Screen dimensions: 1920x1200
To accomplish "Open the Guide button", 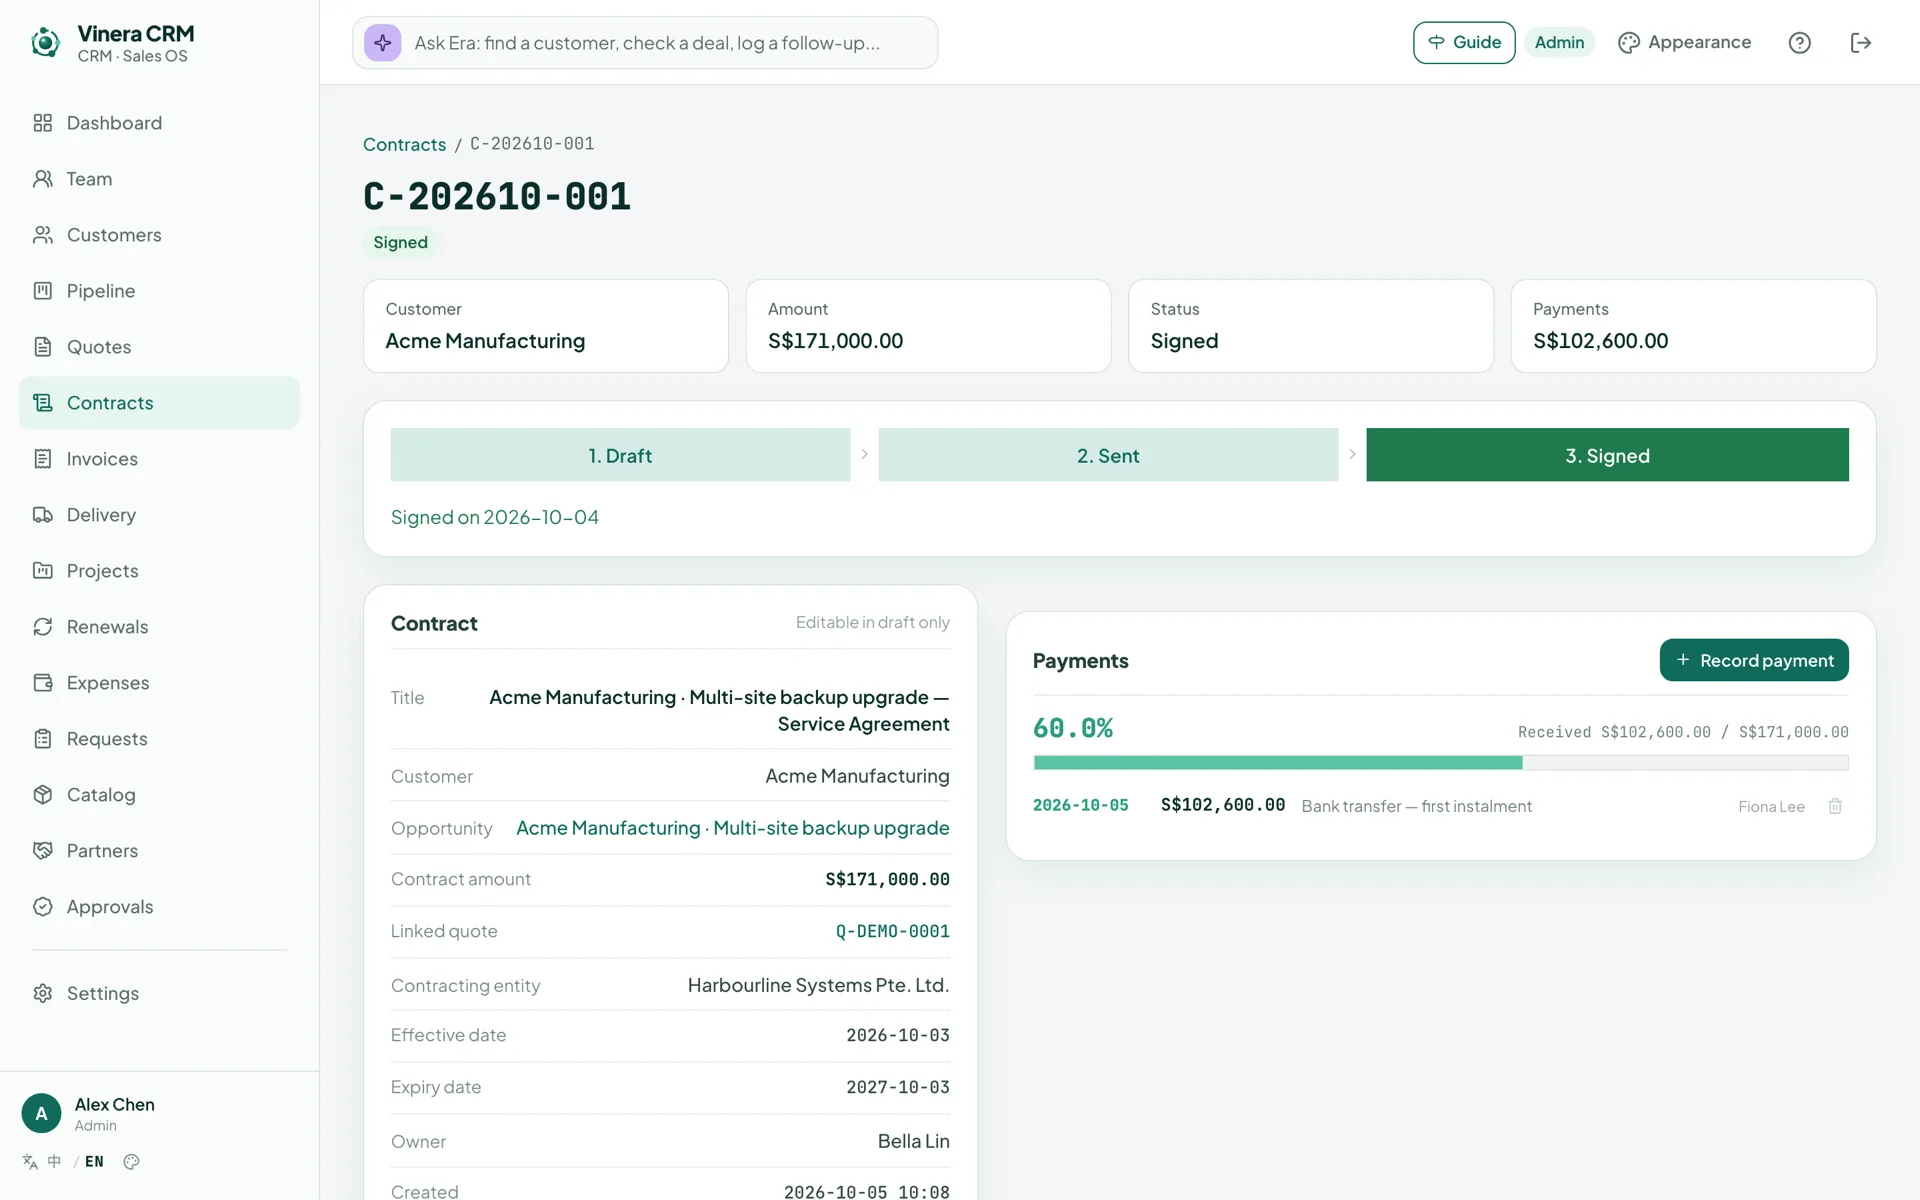I will [1464, 43].
